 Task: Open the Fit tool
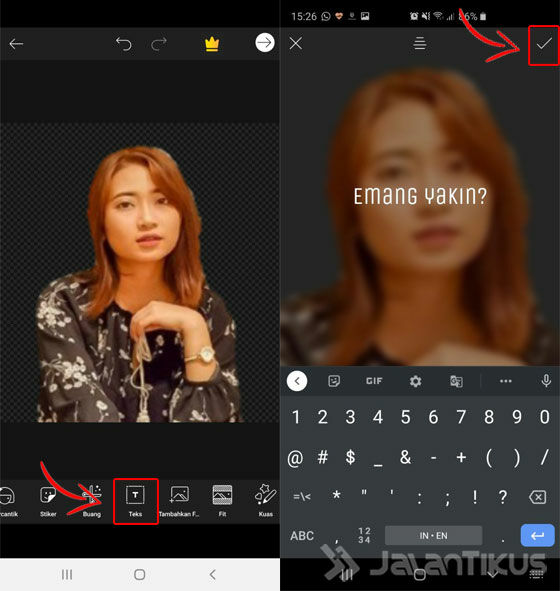222,501
